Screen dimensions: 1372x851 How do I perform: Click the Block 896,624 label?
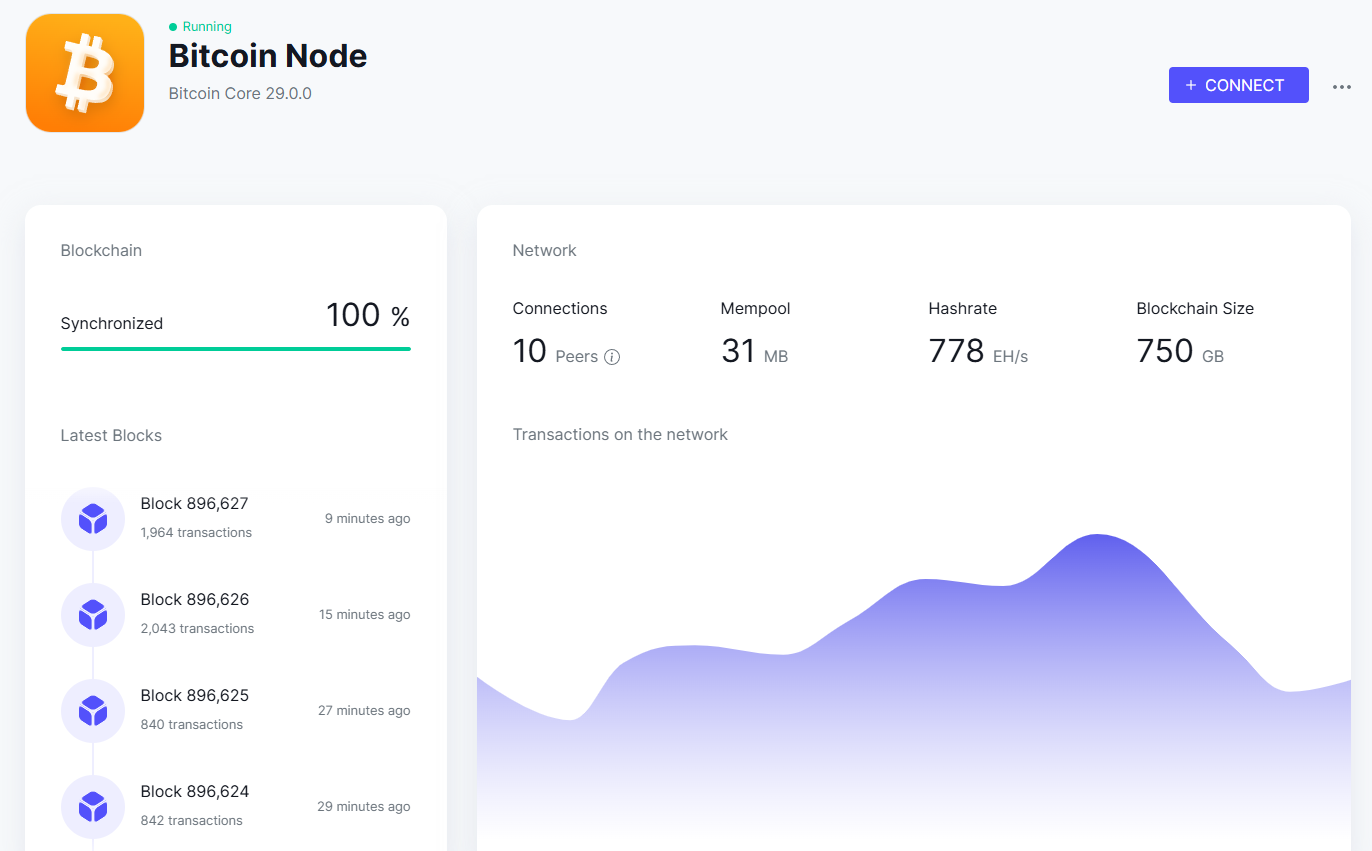coord(194,791)
